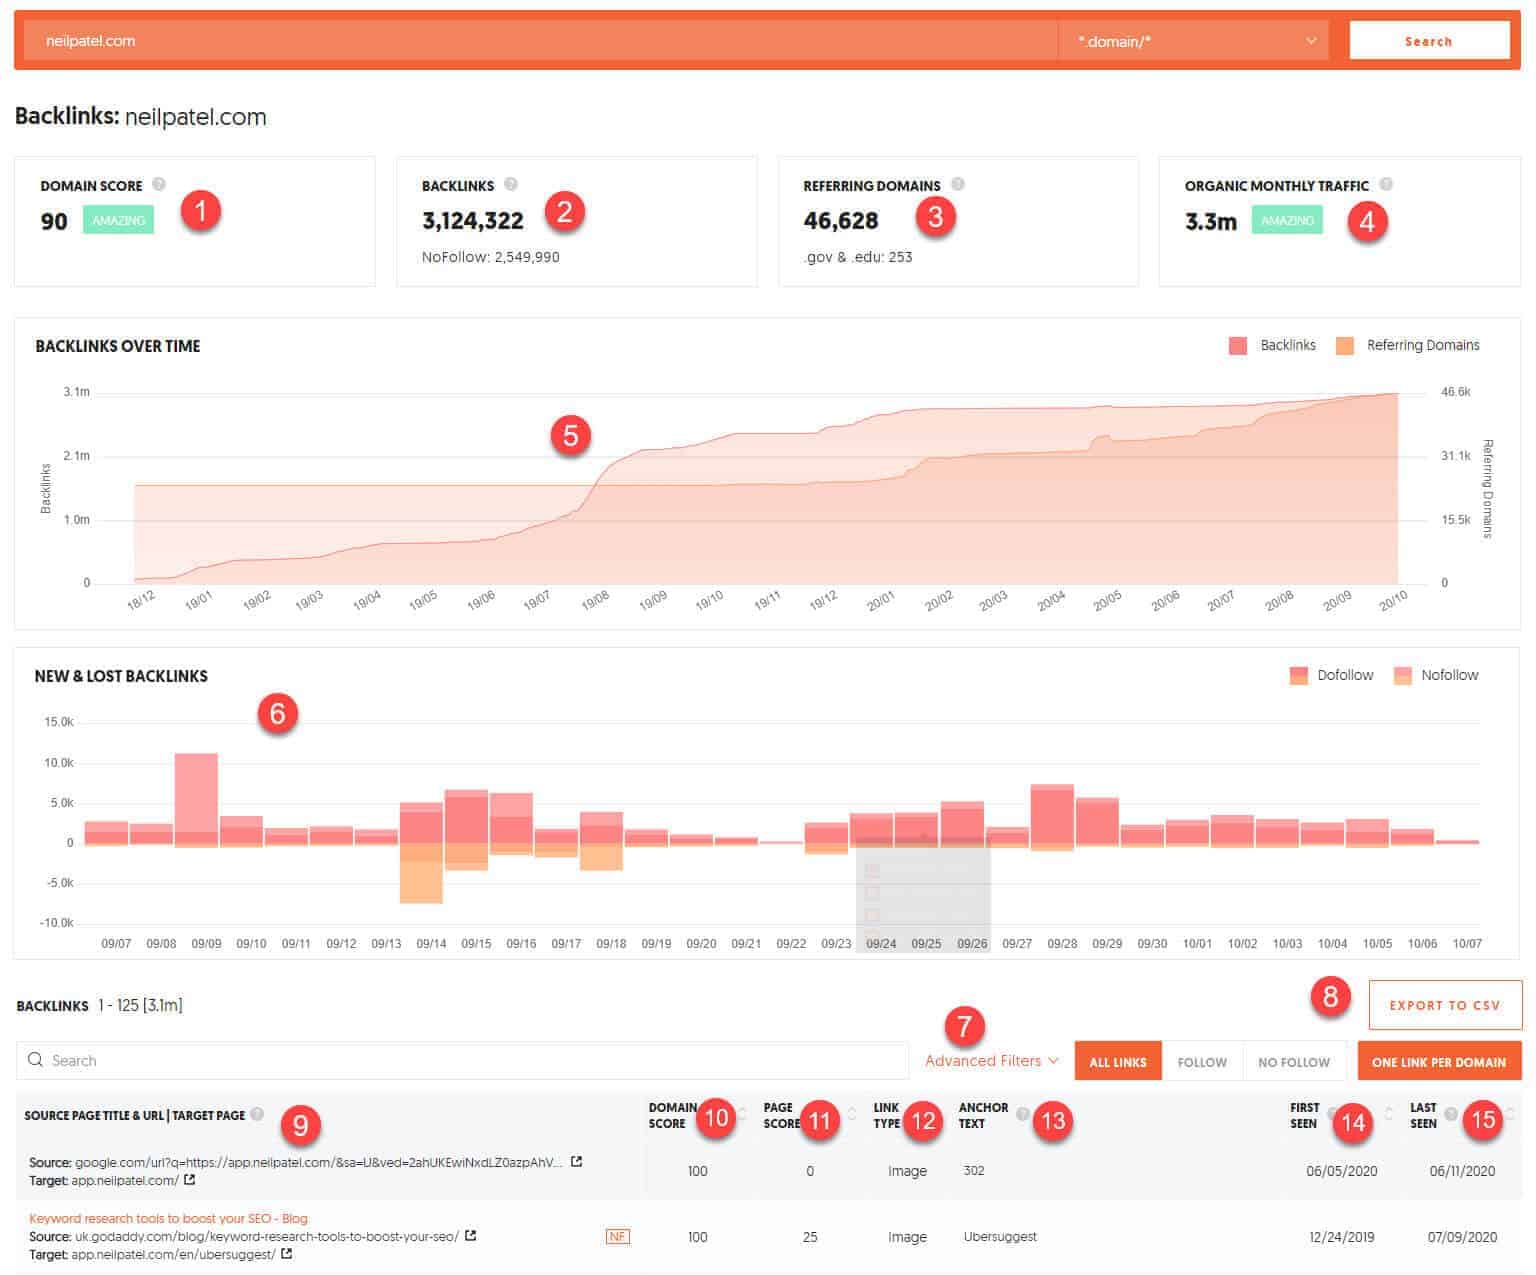
Task: Click the 'Ubersuggest' anchor text cell
Action: click(x=1000, y=1237)
